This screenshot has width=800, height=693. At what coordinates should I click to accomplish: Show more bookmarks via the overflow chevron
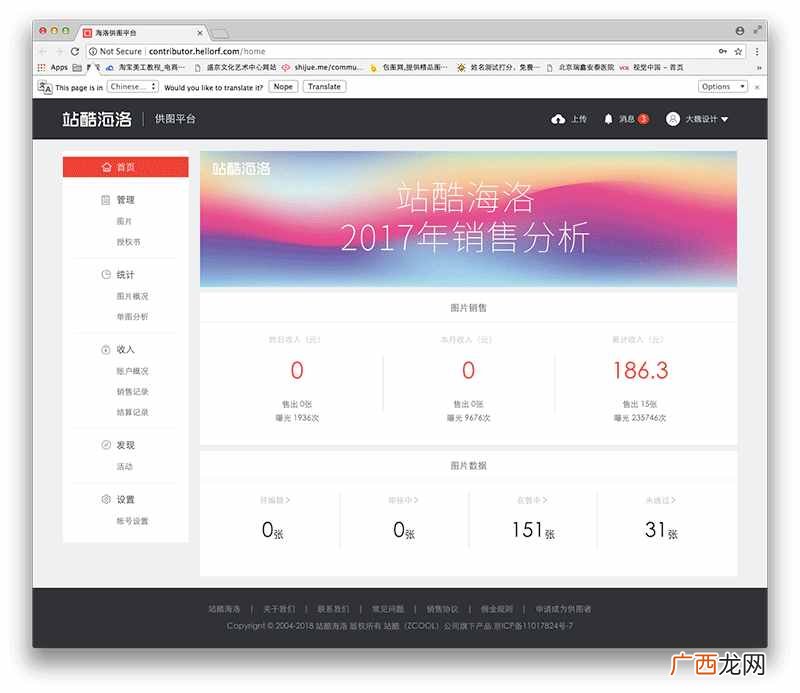(759, 67)
